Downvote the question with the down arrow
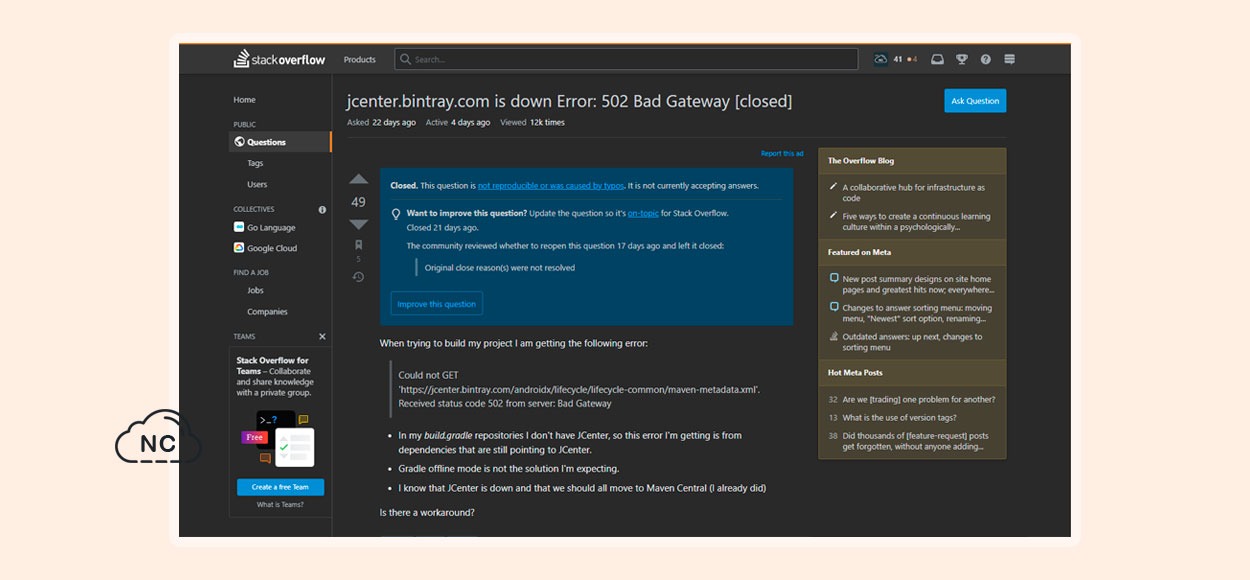Screen dimensions: 1250x580 [x=358, y=224]
